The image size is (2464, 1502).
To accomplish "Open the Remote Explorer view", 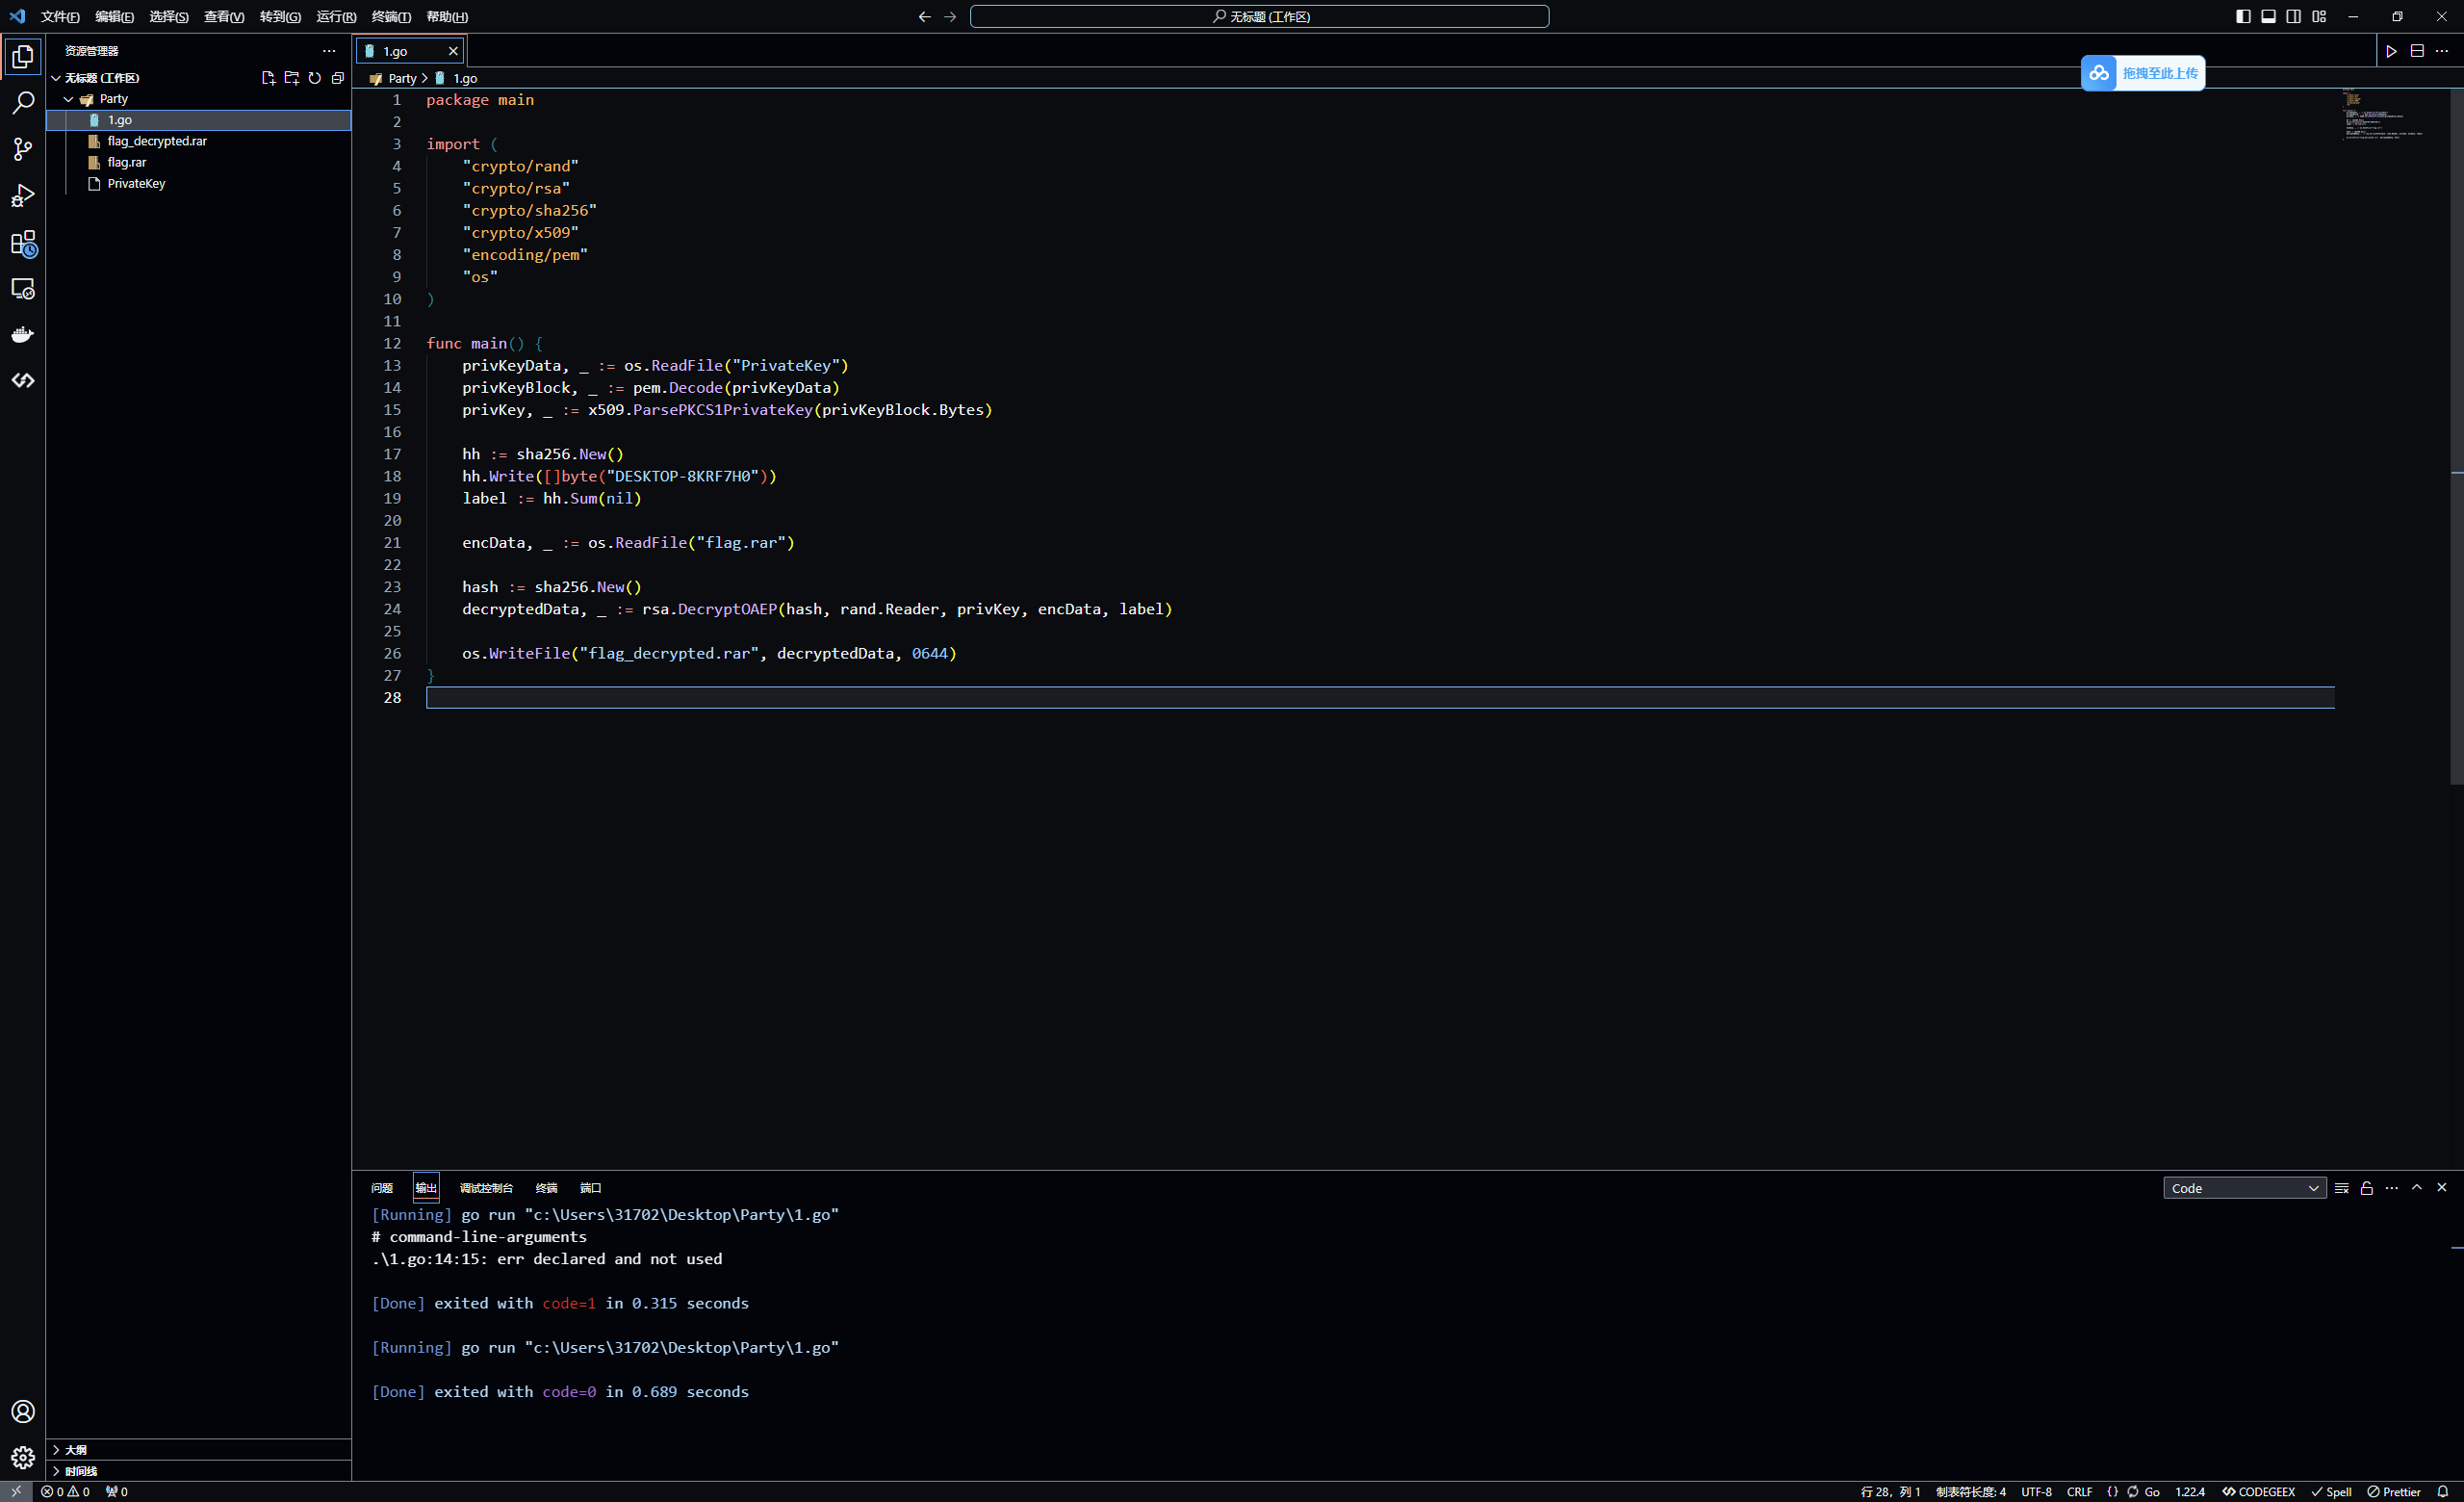I will (x=23, y=289).
